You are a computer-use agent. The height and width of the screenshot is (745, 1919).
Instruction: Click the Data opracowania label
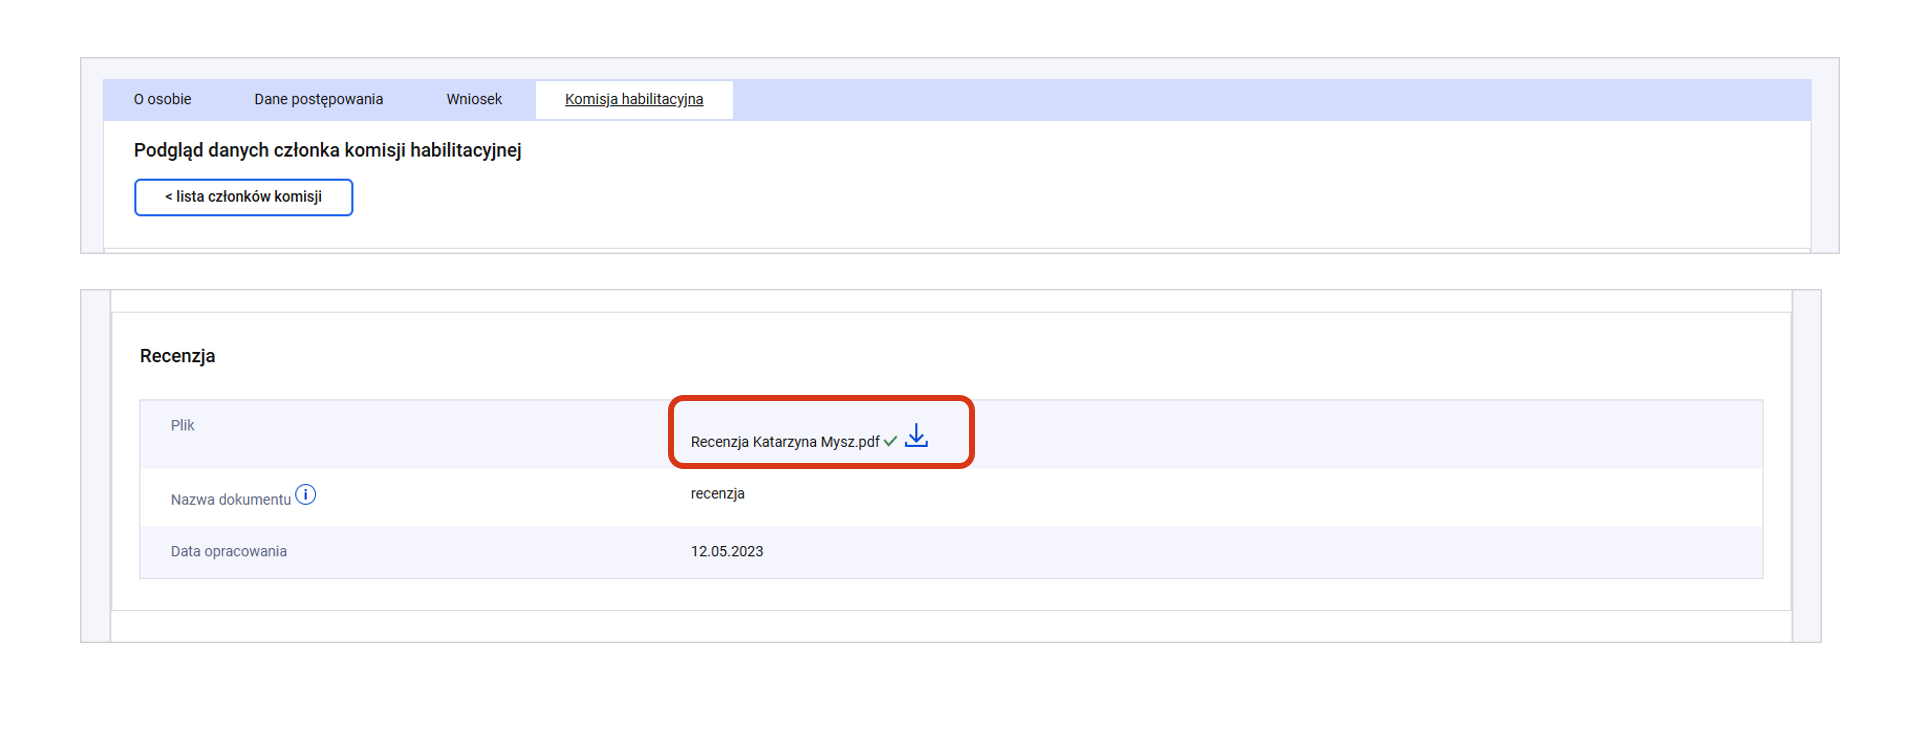point(228,552)
